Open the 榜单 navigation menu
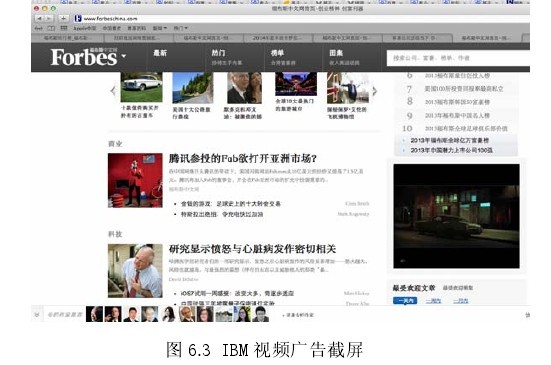 (x=277, y=53)
